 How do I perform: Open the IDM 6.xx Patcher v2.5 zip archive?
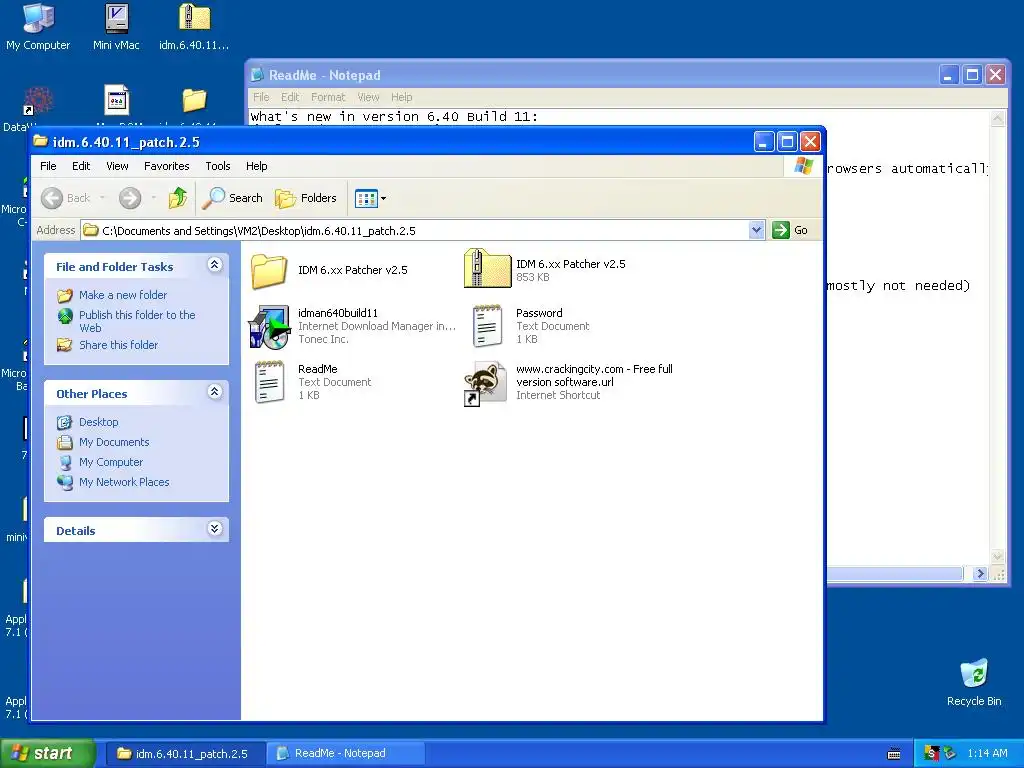tap(487, 269)
